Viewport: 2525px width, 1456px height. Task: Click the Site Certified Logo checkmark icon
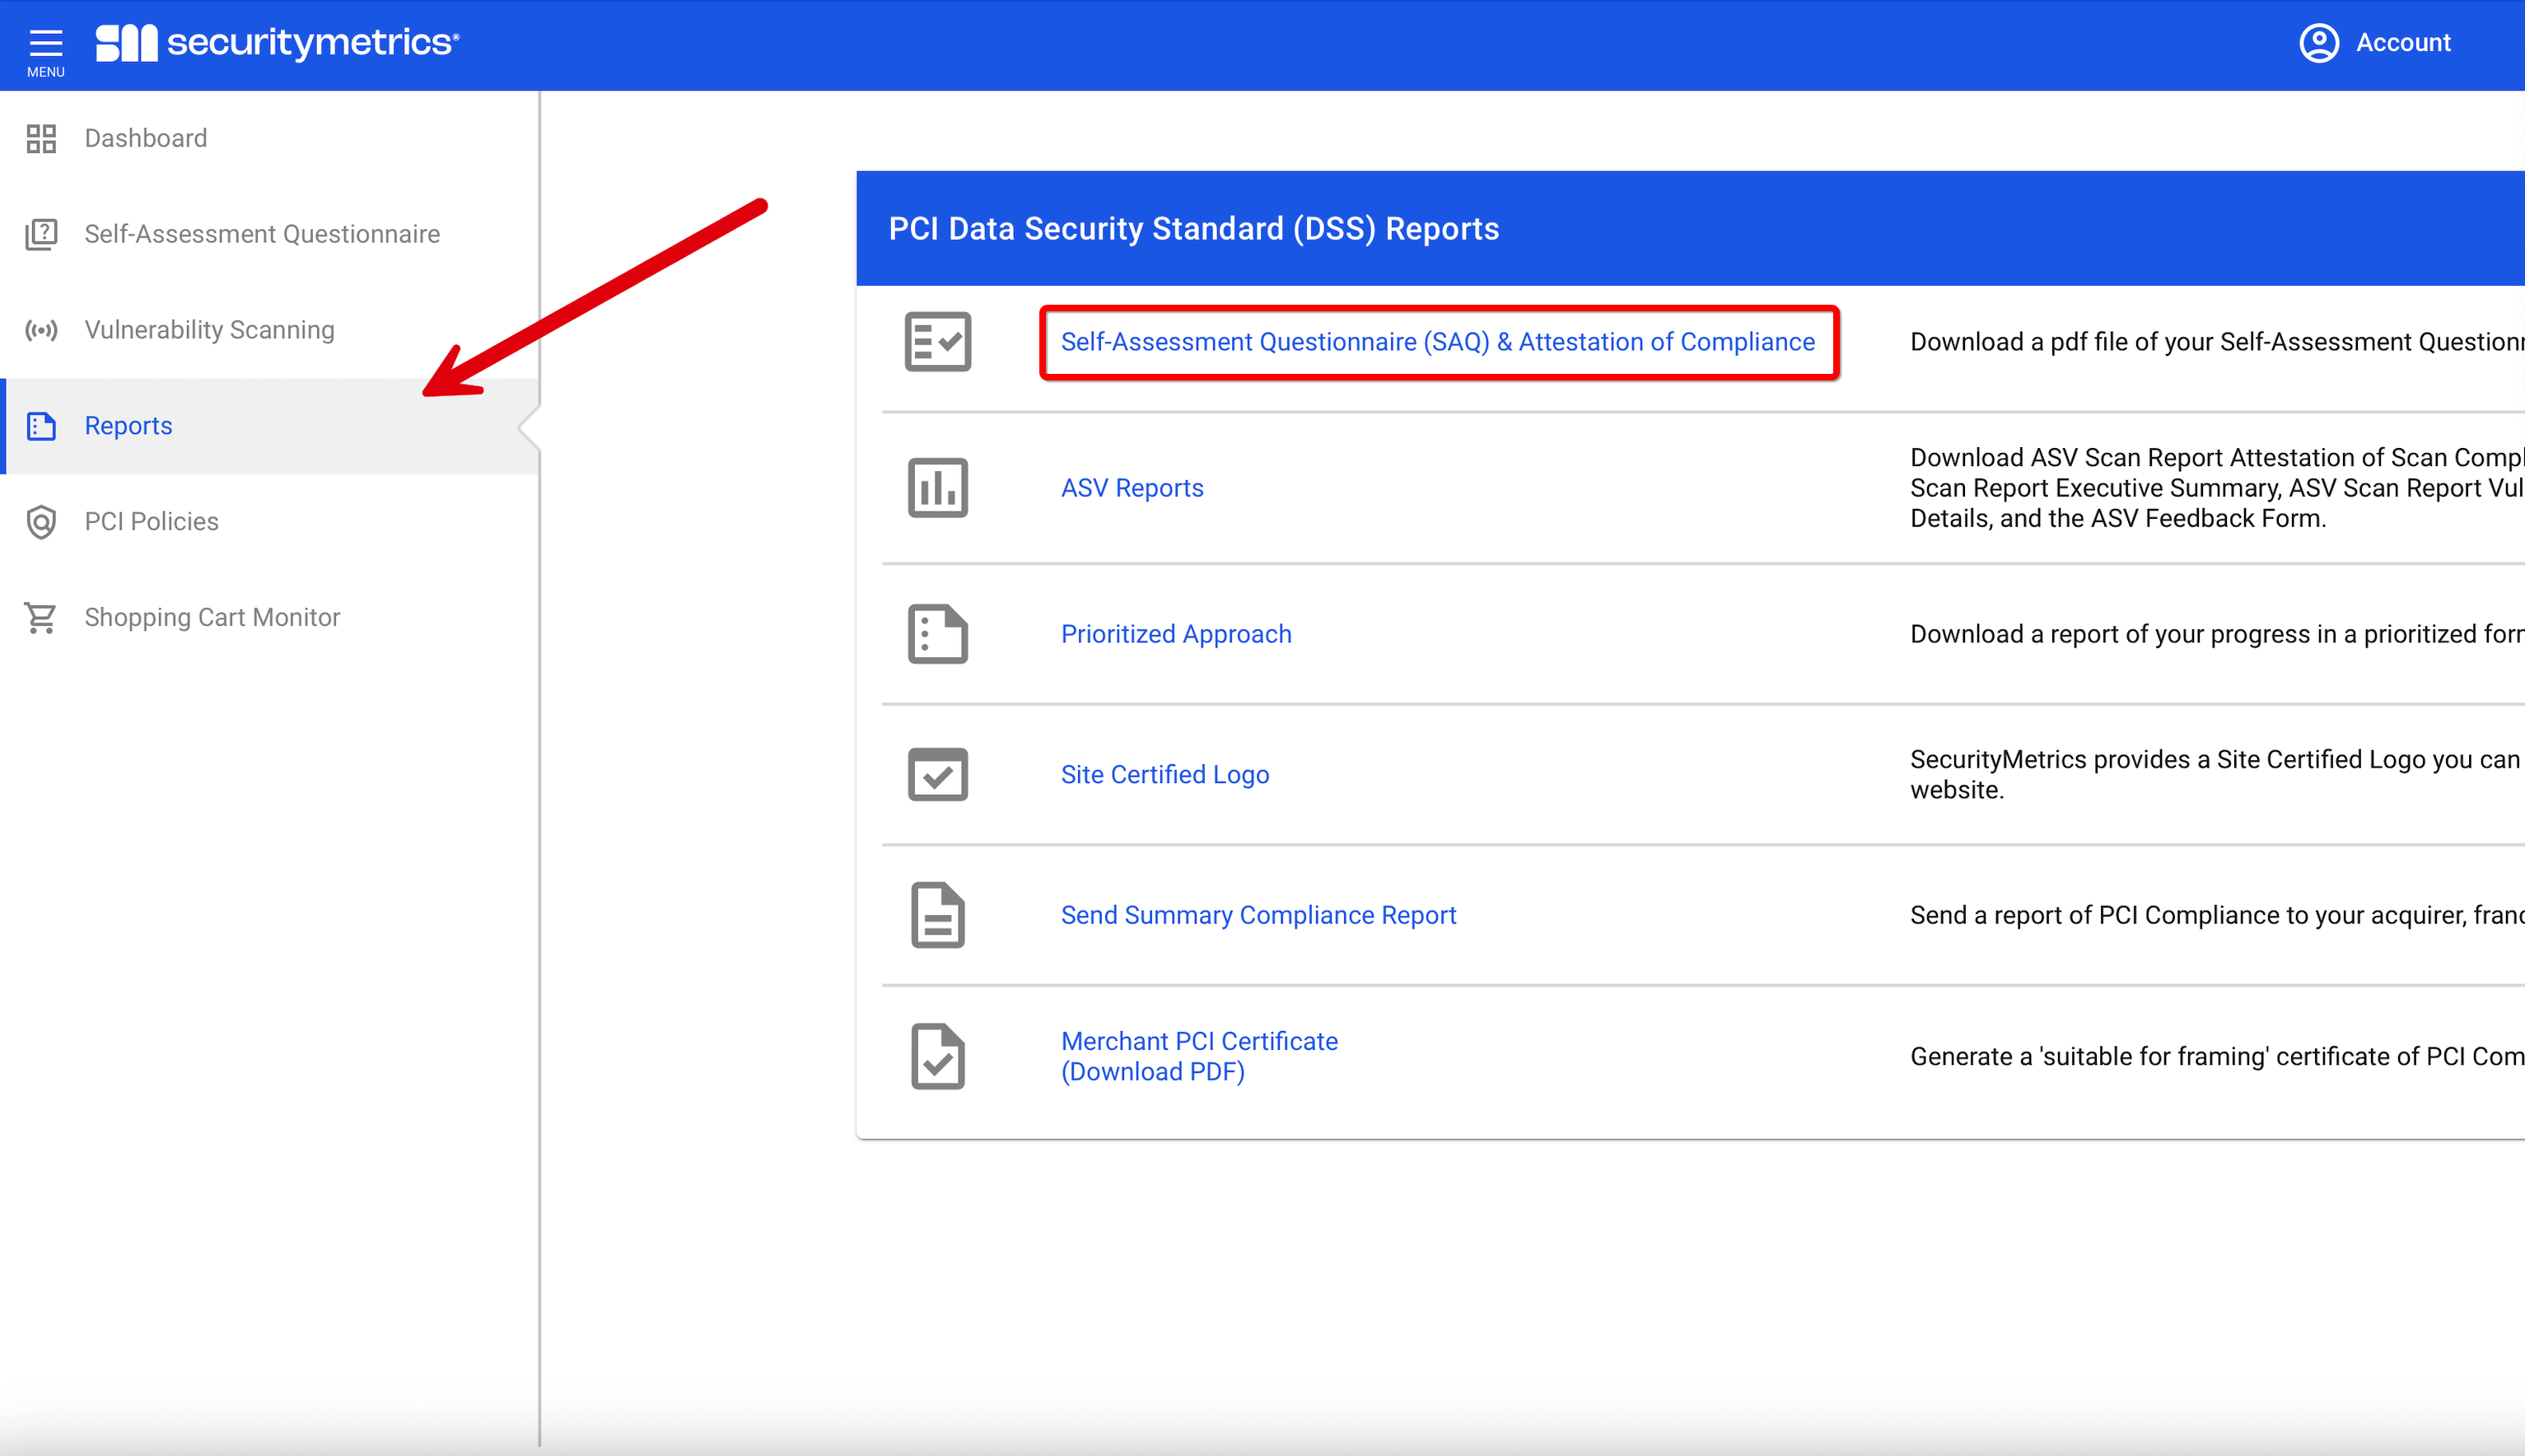(937, 774)
